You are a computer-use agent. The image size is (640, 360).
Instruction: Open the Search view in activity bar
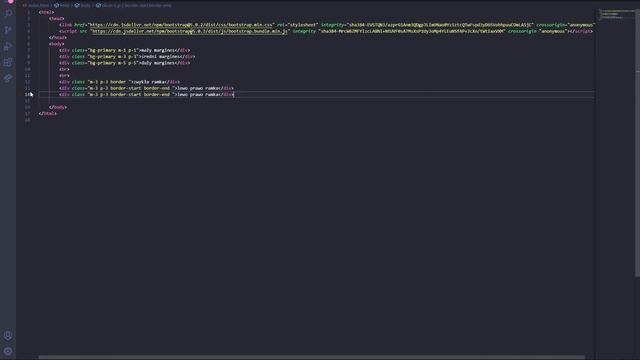[8, 13]
